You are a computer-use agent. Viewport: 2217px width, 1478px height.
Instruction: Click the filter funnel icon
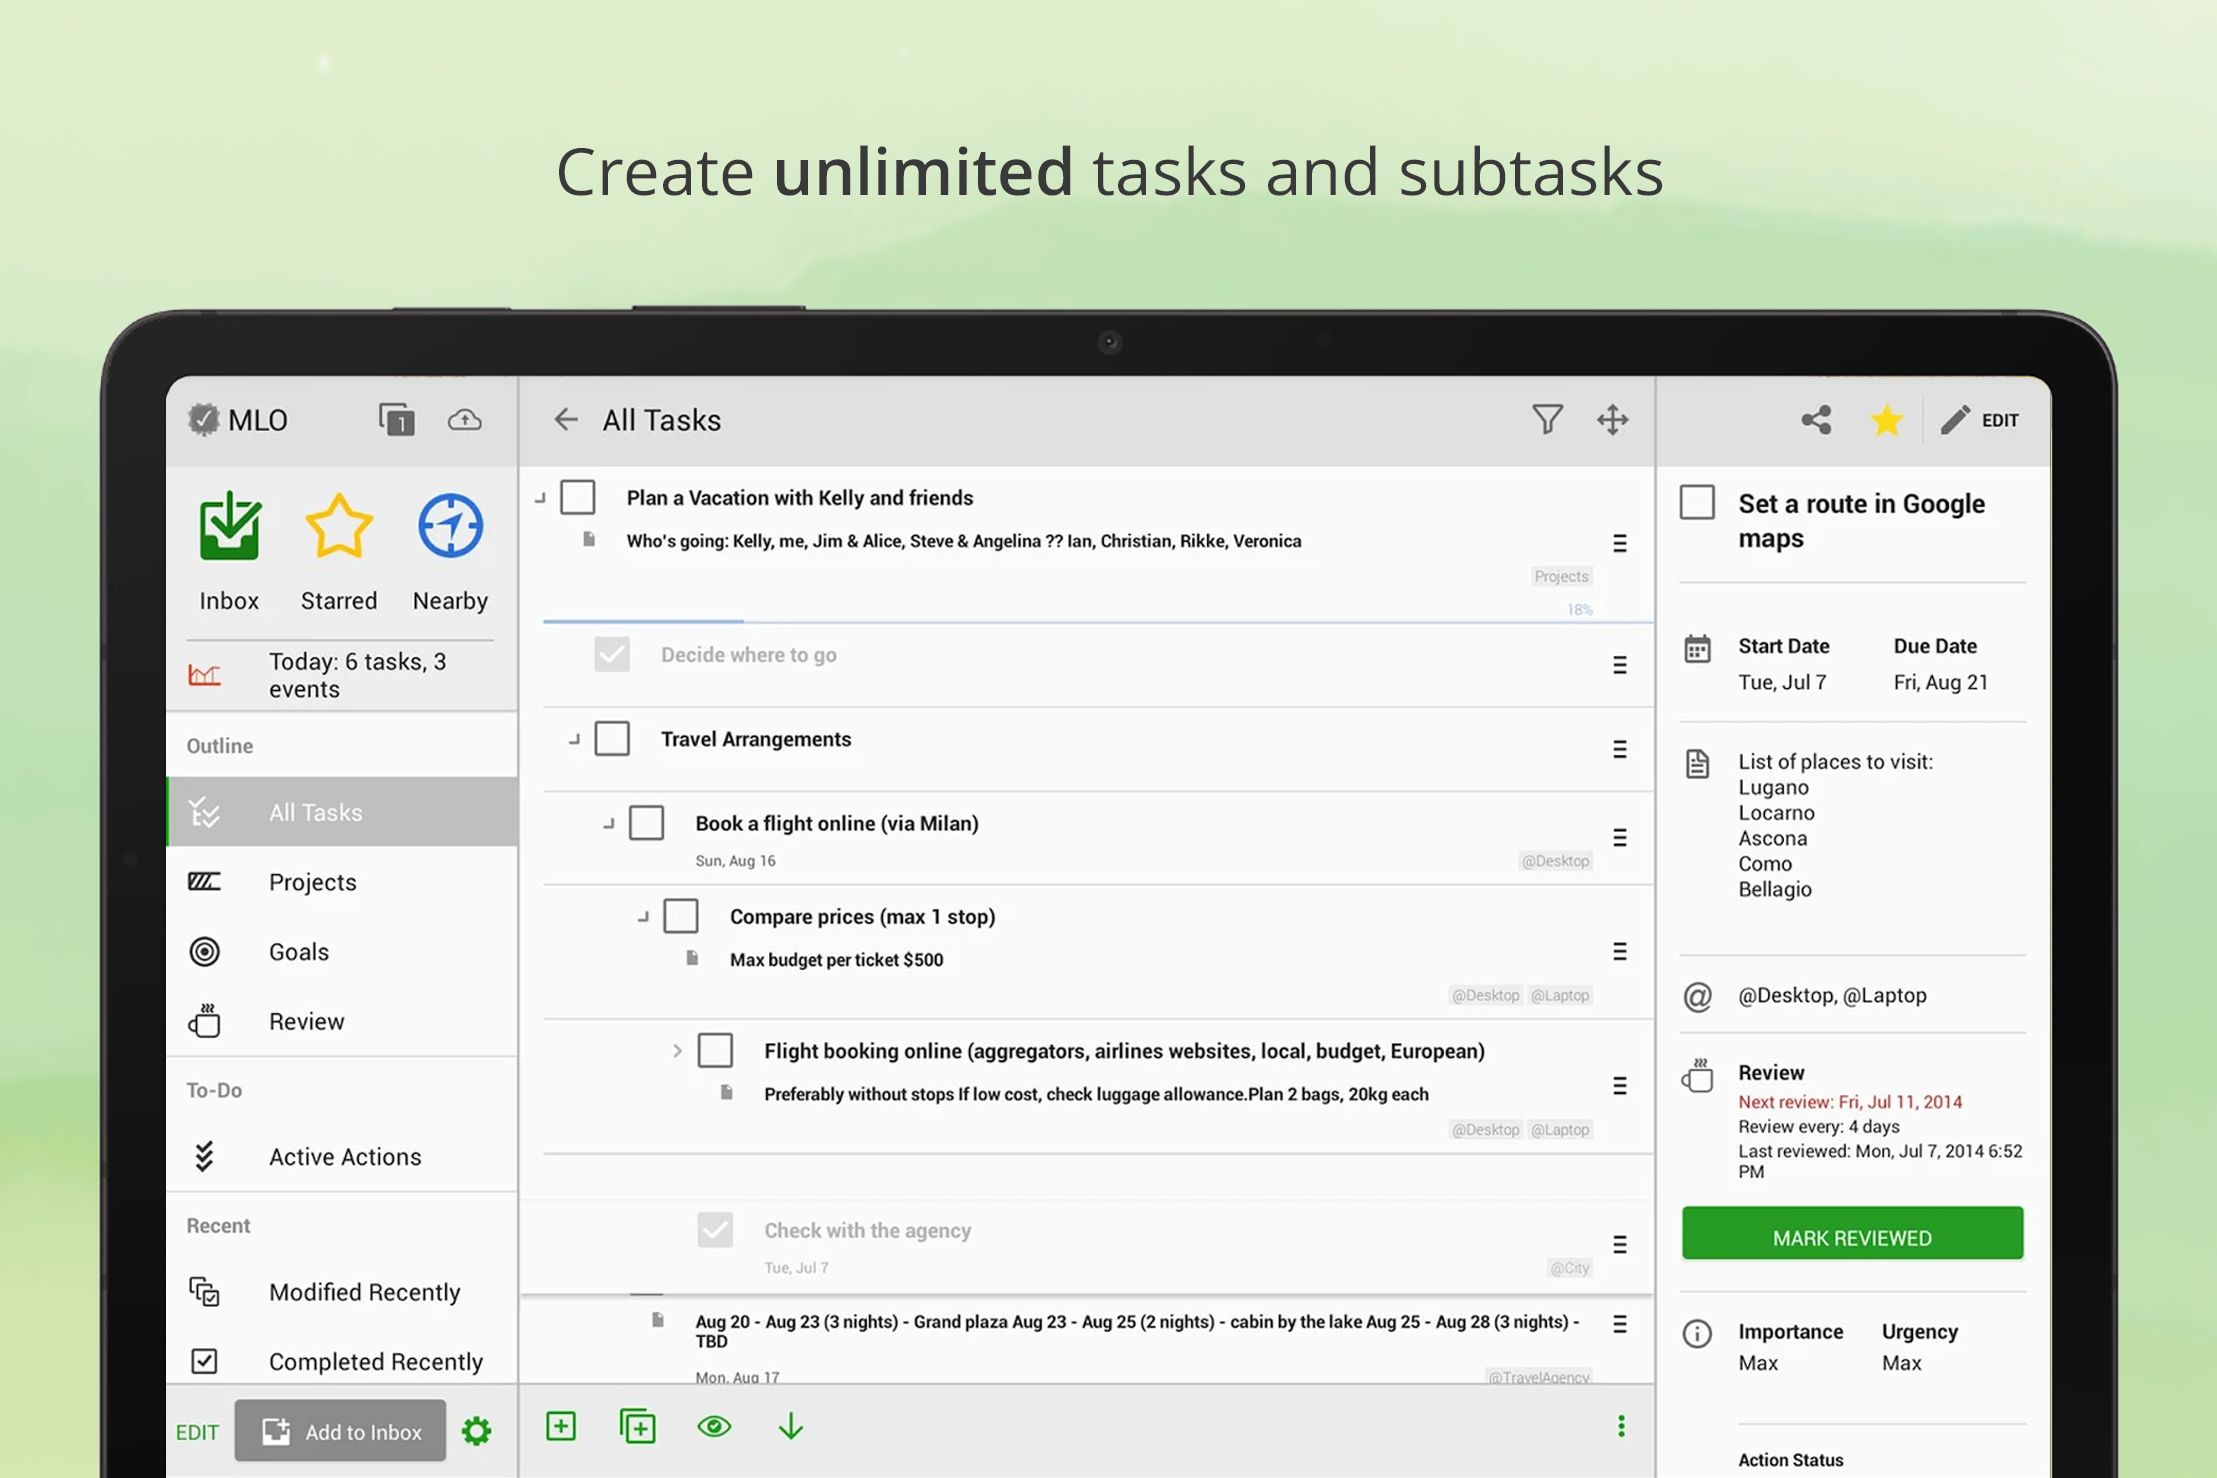tap(1546, 420)
